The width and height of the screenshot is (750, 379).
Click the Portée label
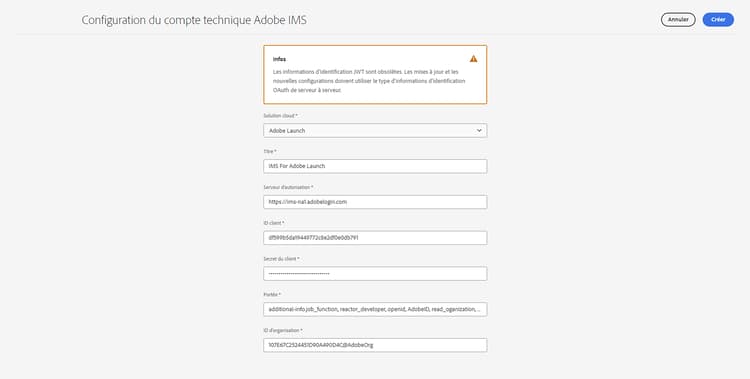pyautogui.click(x=272, y=295)
